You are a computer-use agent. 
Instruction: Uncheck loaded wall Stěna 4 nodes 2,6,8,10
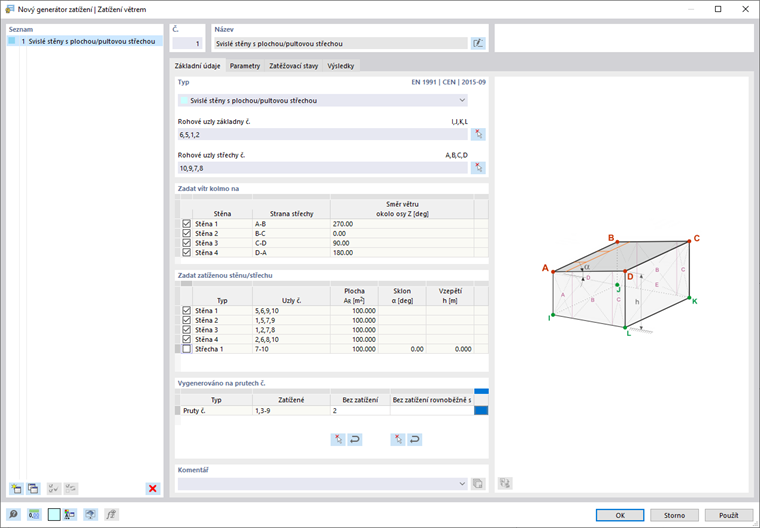click(x=187, y=339)
